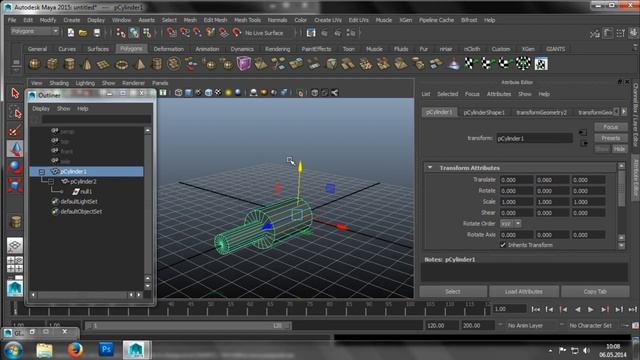Screen dimensions: 640x360
Task: Click the Outliner vertical scrollbar
Action: [148, 204]
